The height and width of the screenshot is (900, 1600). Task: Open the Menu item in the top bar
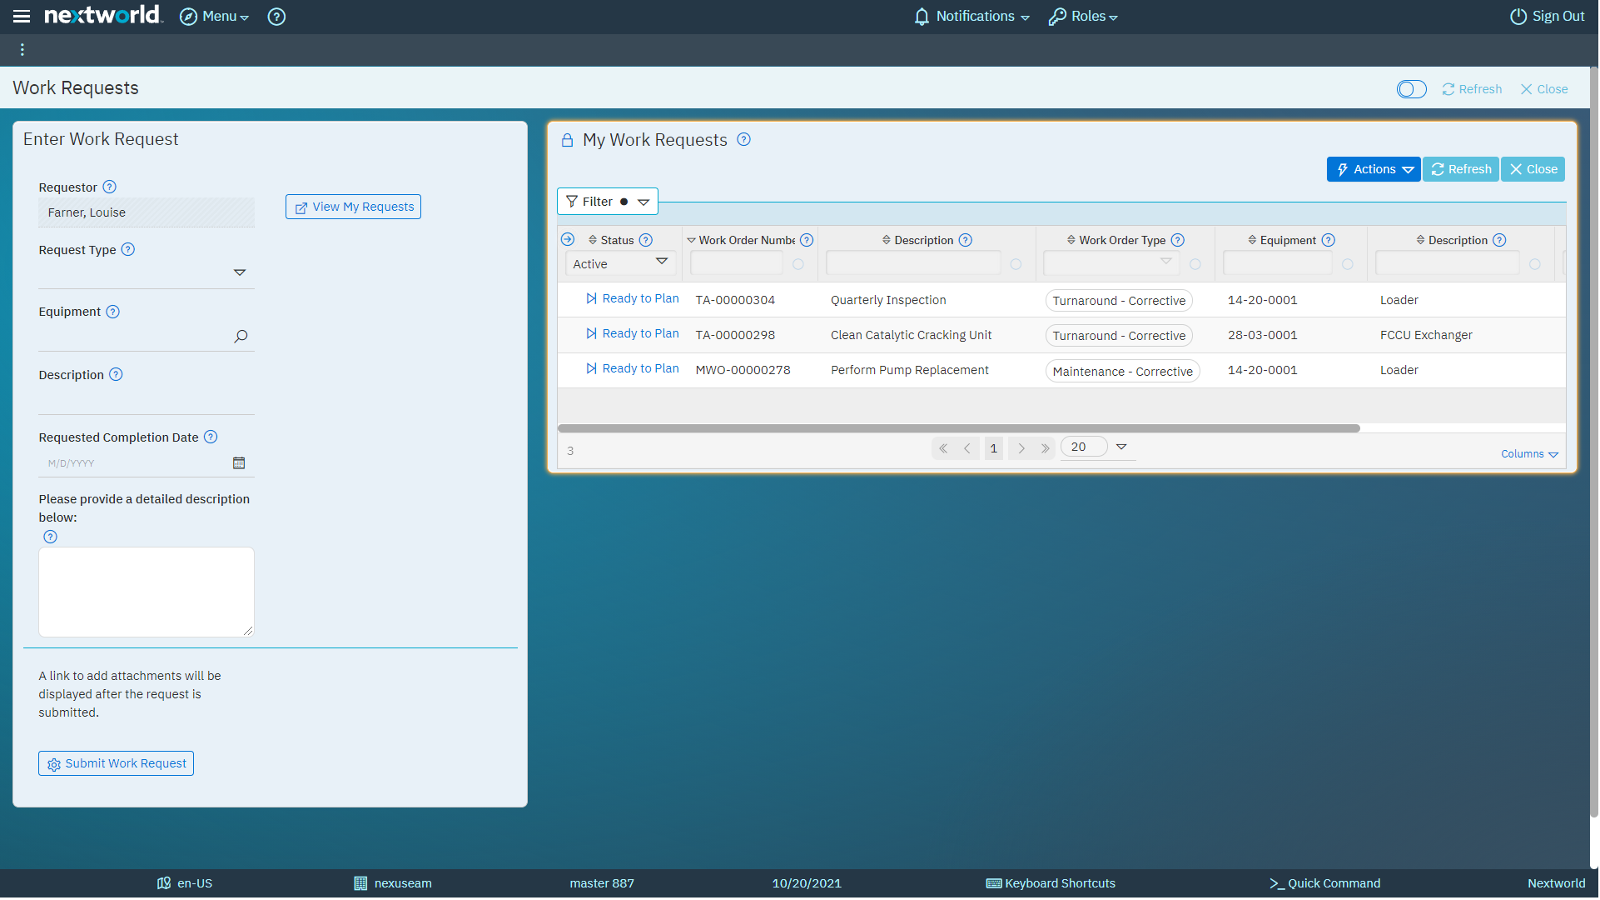214,16
